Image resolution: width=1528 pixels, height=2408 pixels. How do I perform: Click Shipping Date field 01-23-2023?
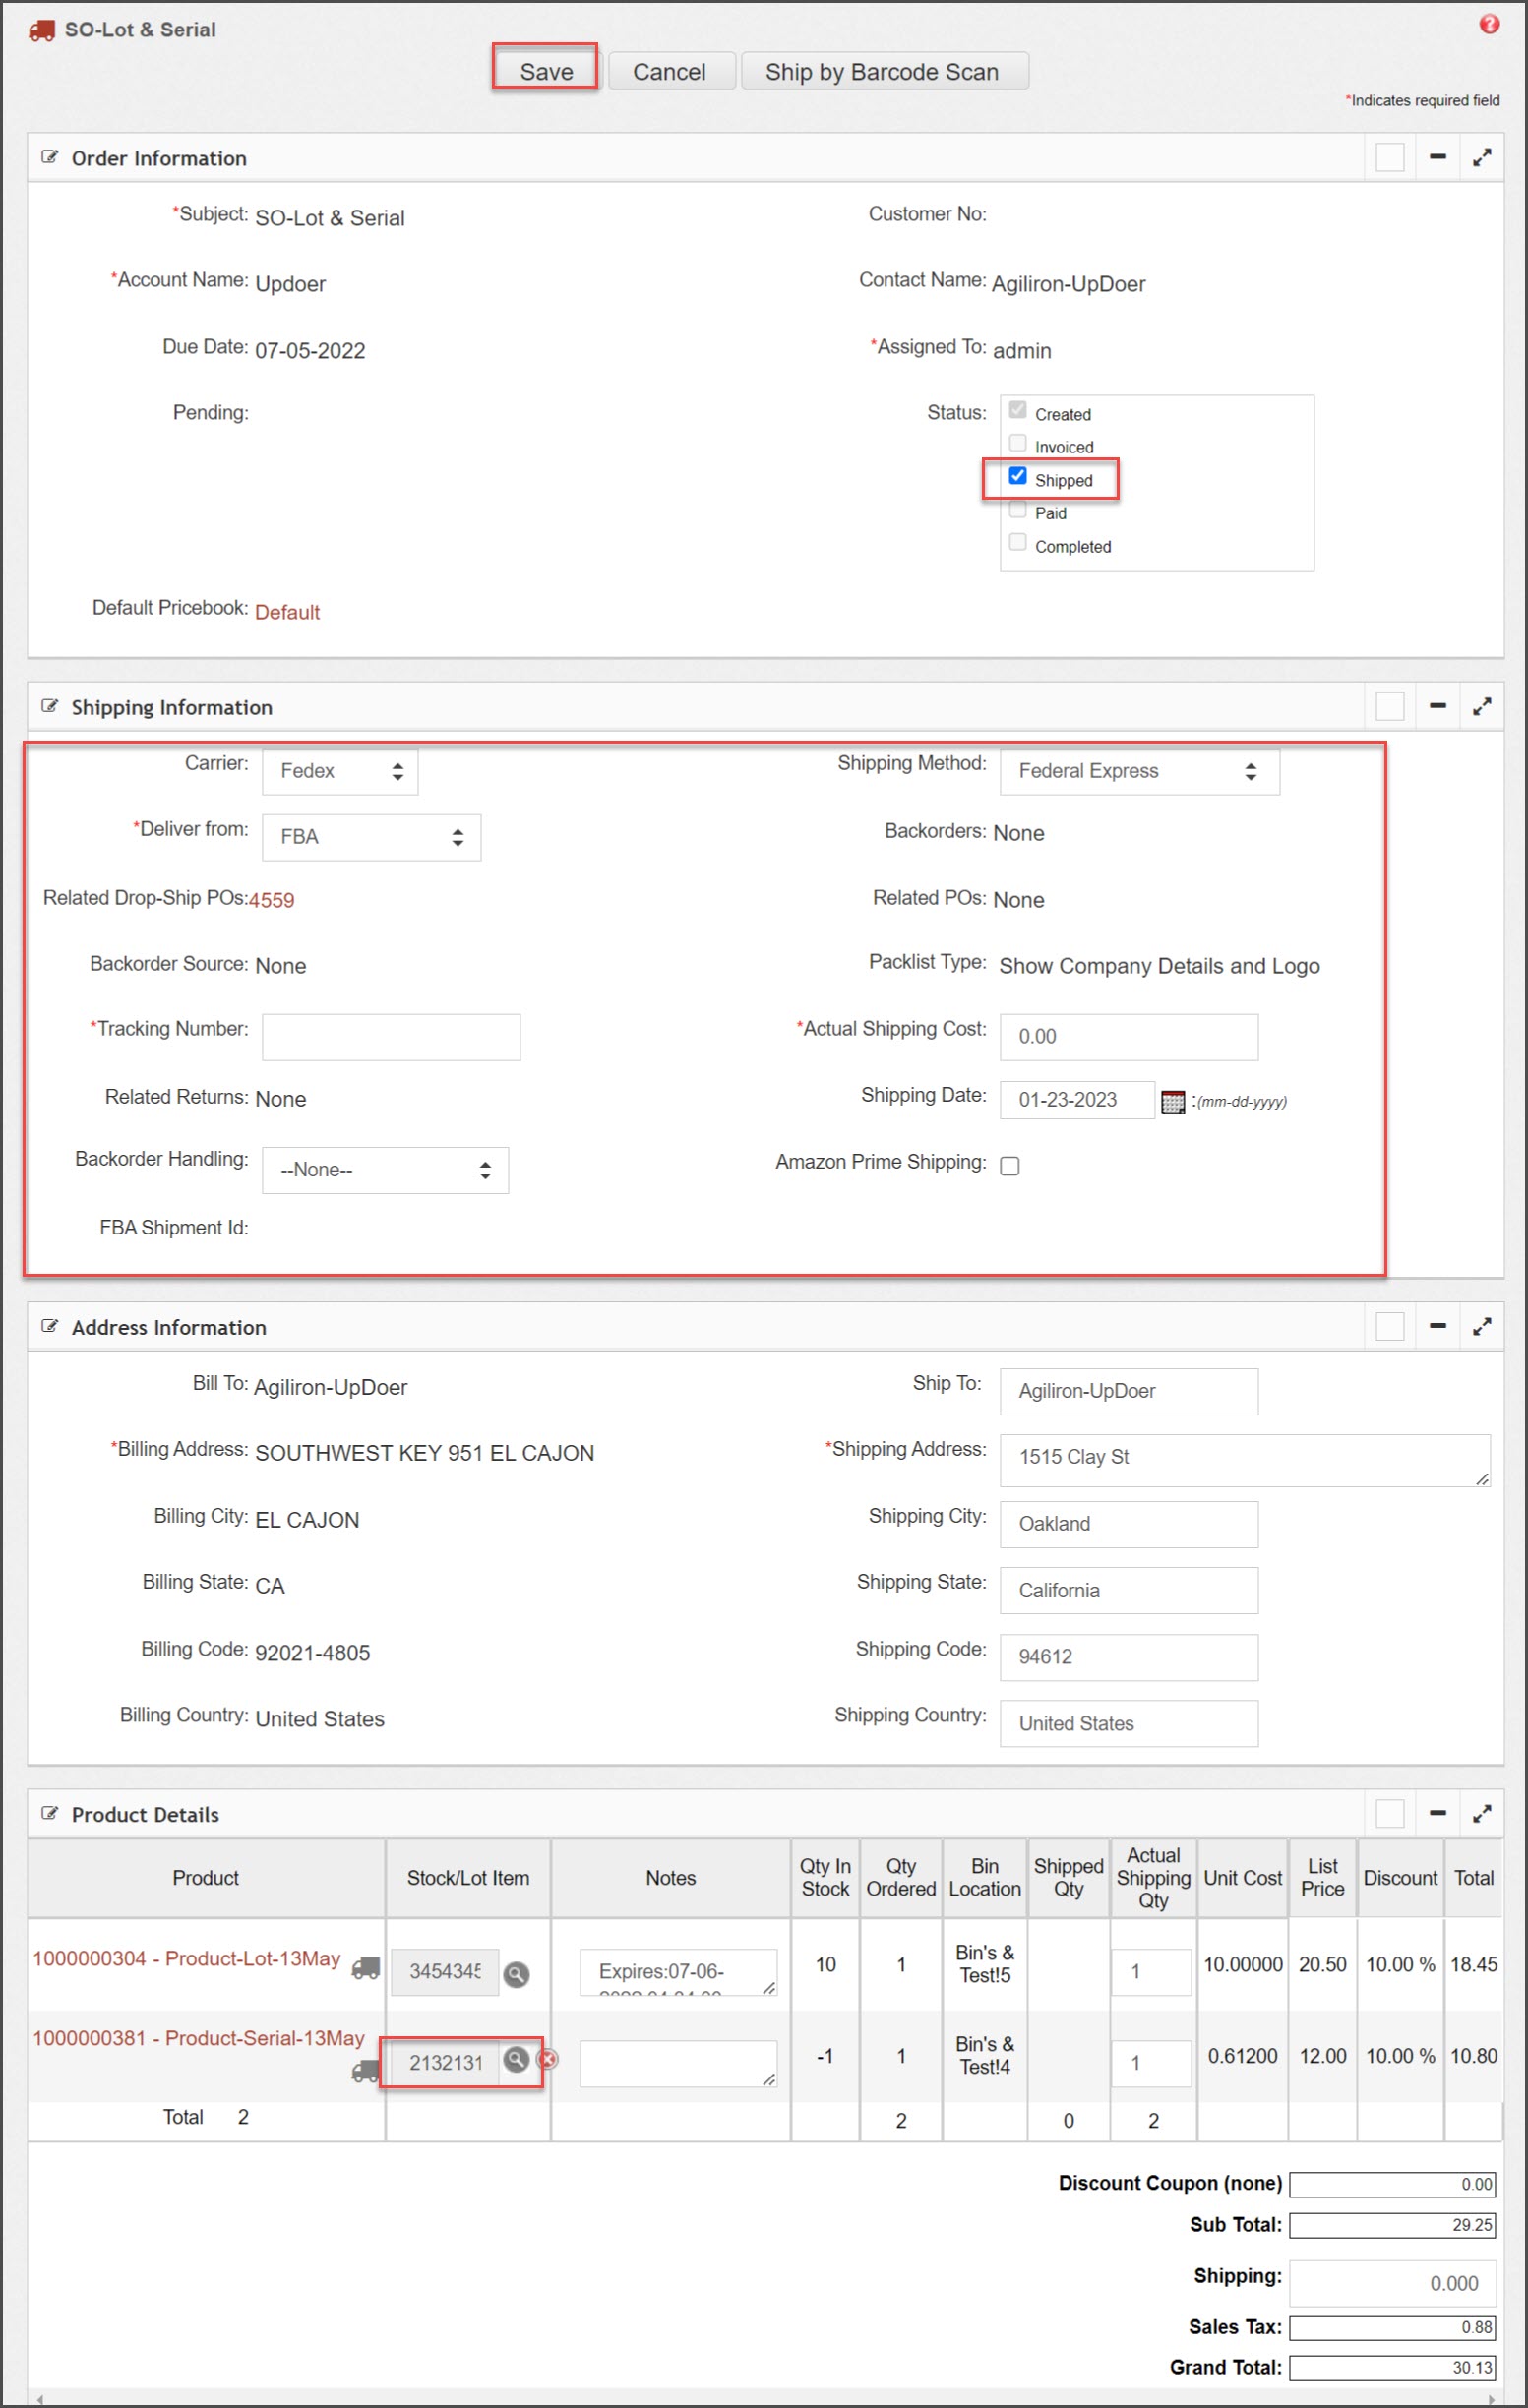1077,1100
